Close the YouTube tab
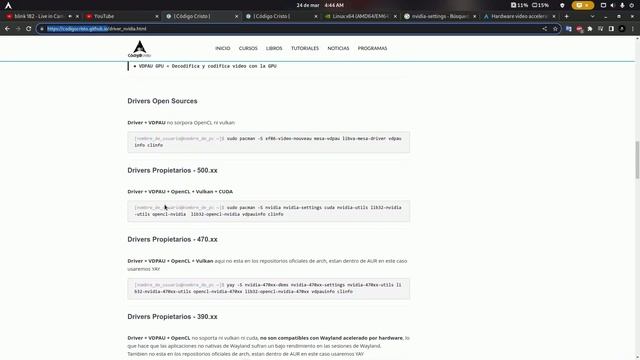The image size is (640, 360). click(157, 16)
